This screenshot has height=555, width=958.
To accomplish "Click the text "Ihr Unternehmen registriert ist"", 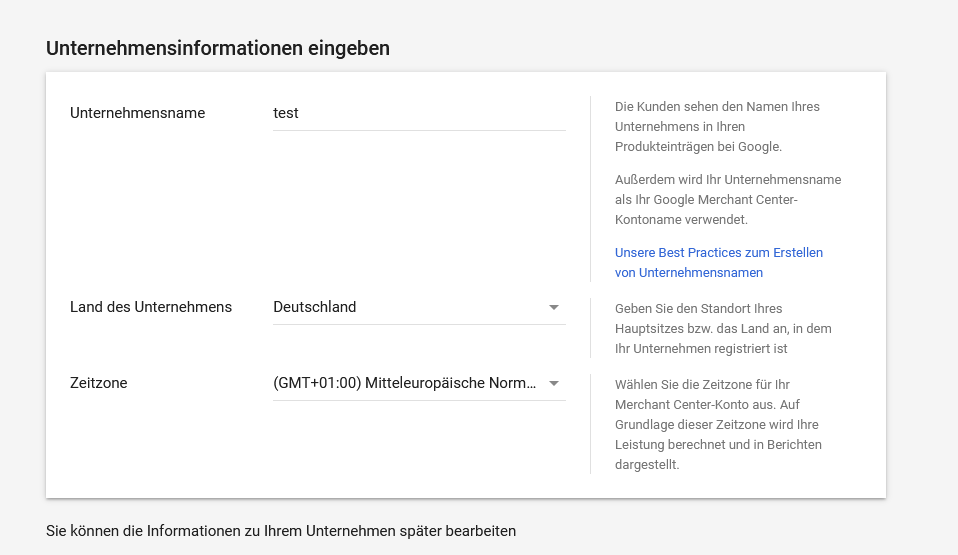I will click(701, 349).
